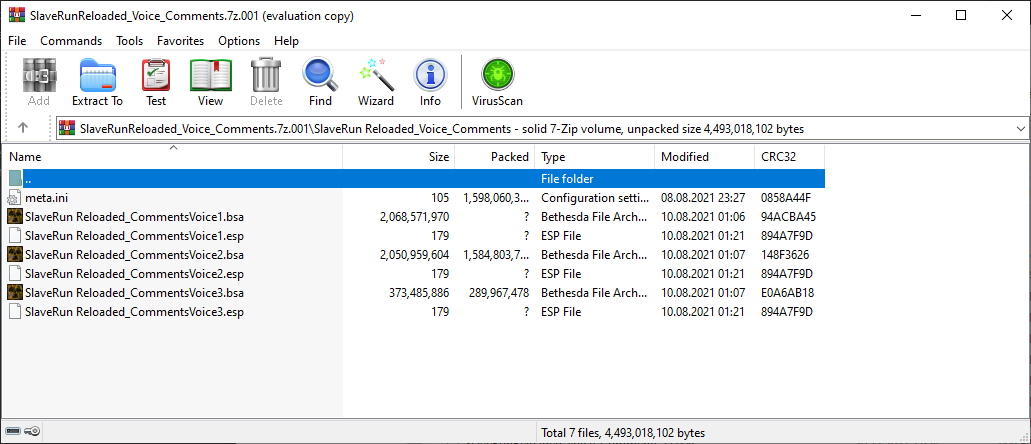Screen dimensions: 1031x444
Task: Select SlaveRun Reloaded_CommentsVoice3.bsa name
Action: [134, 293]
